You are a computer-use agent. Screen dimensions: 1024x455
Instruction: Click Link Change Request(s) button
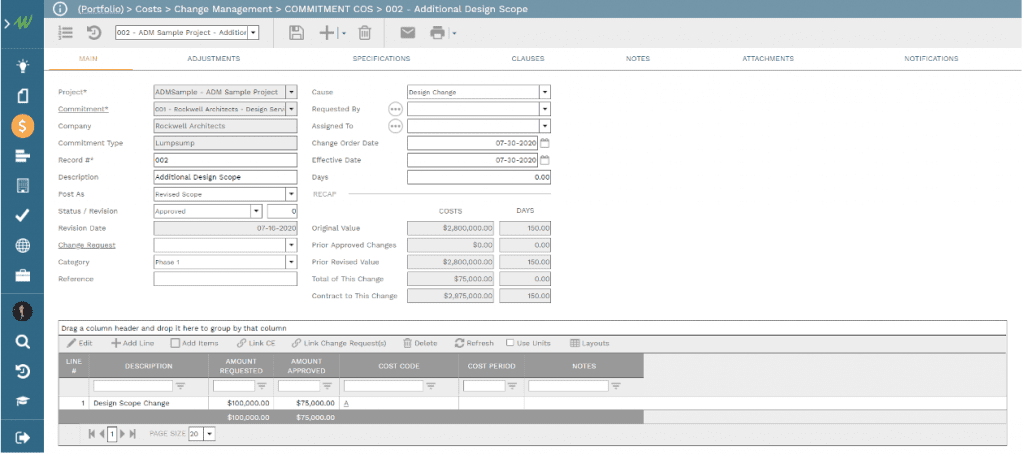339,343
